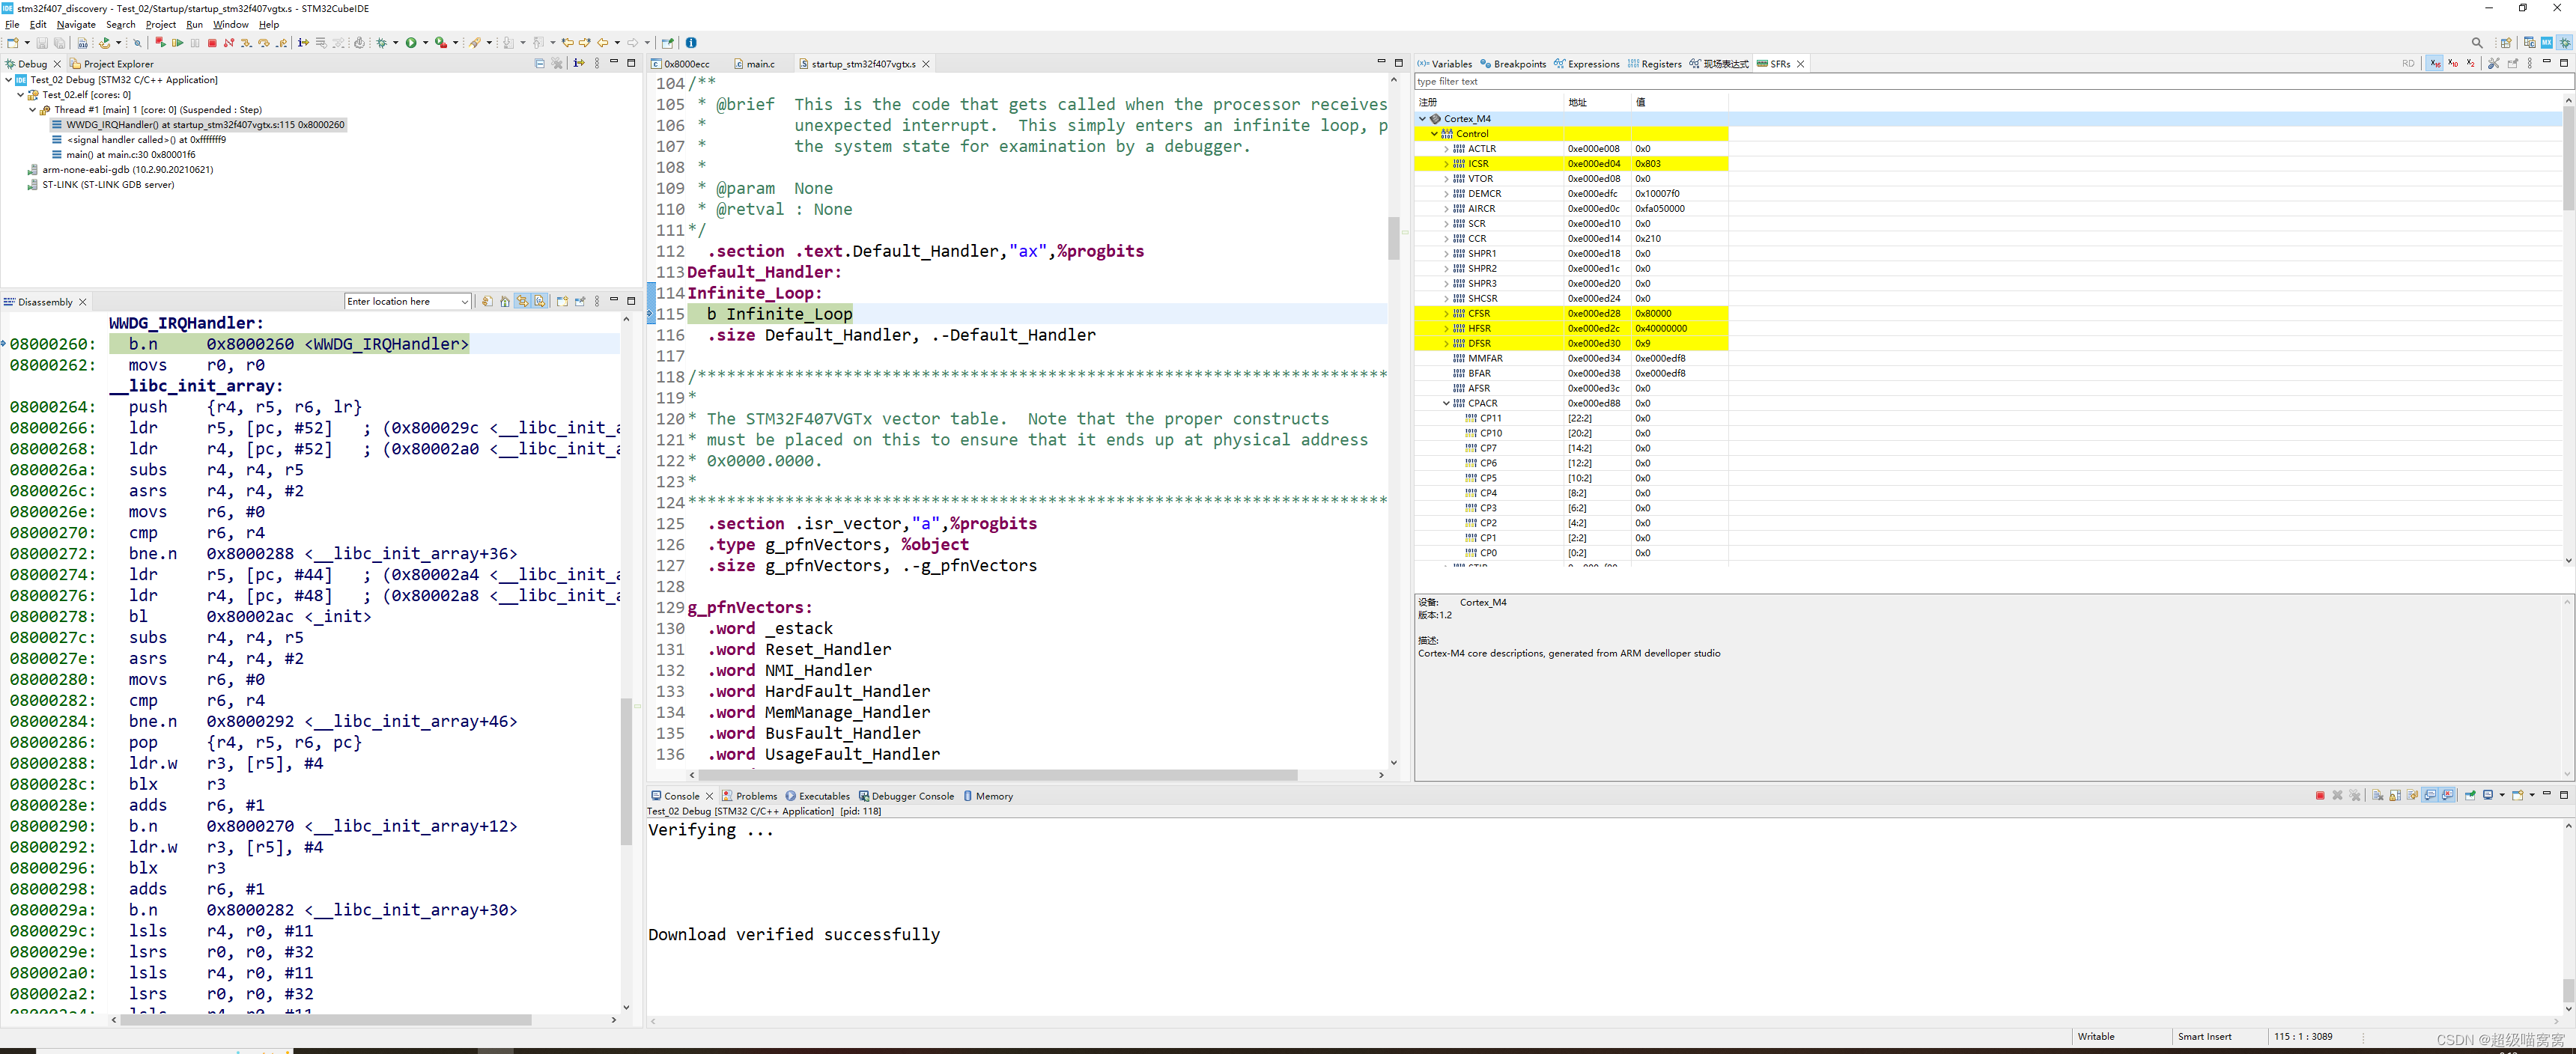Click Step Over in main toolbar

pyautogui.click(x=264, y=43)
